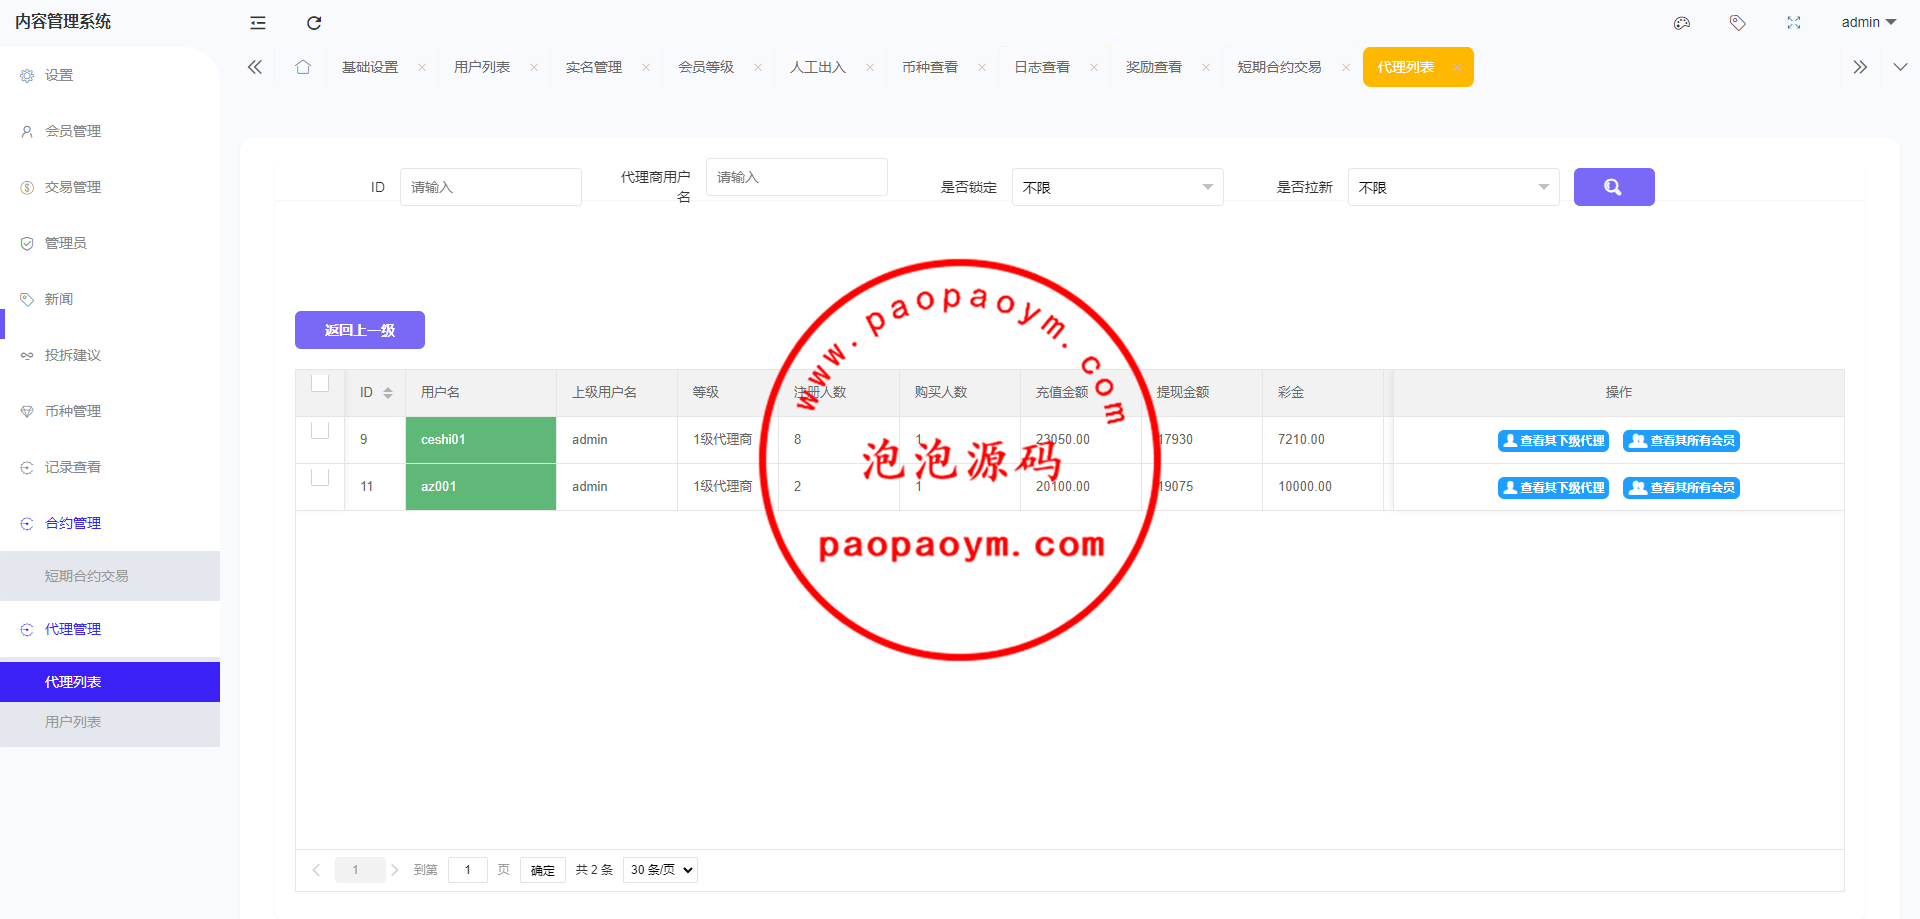Open the 是否拉新 dropdown
The height and width of the screenshot is (919, 1920).
pyautogui.click(x=1454, y=187)
